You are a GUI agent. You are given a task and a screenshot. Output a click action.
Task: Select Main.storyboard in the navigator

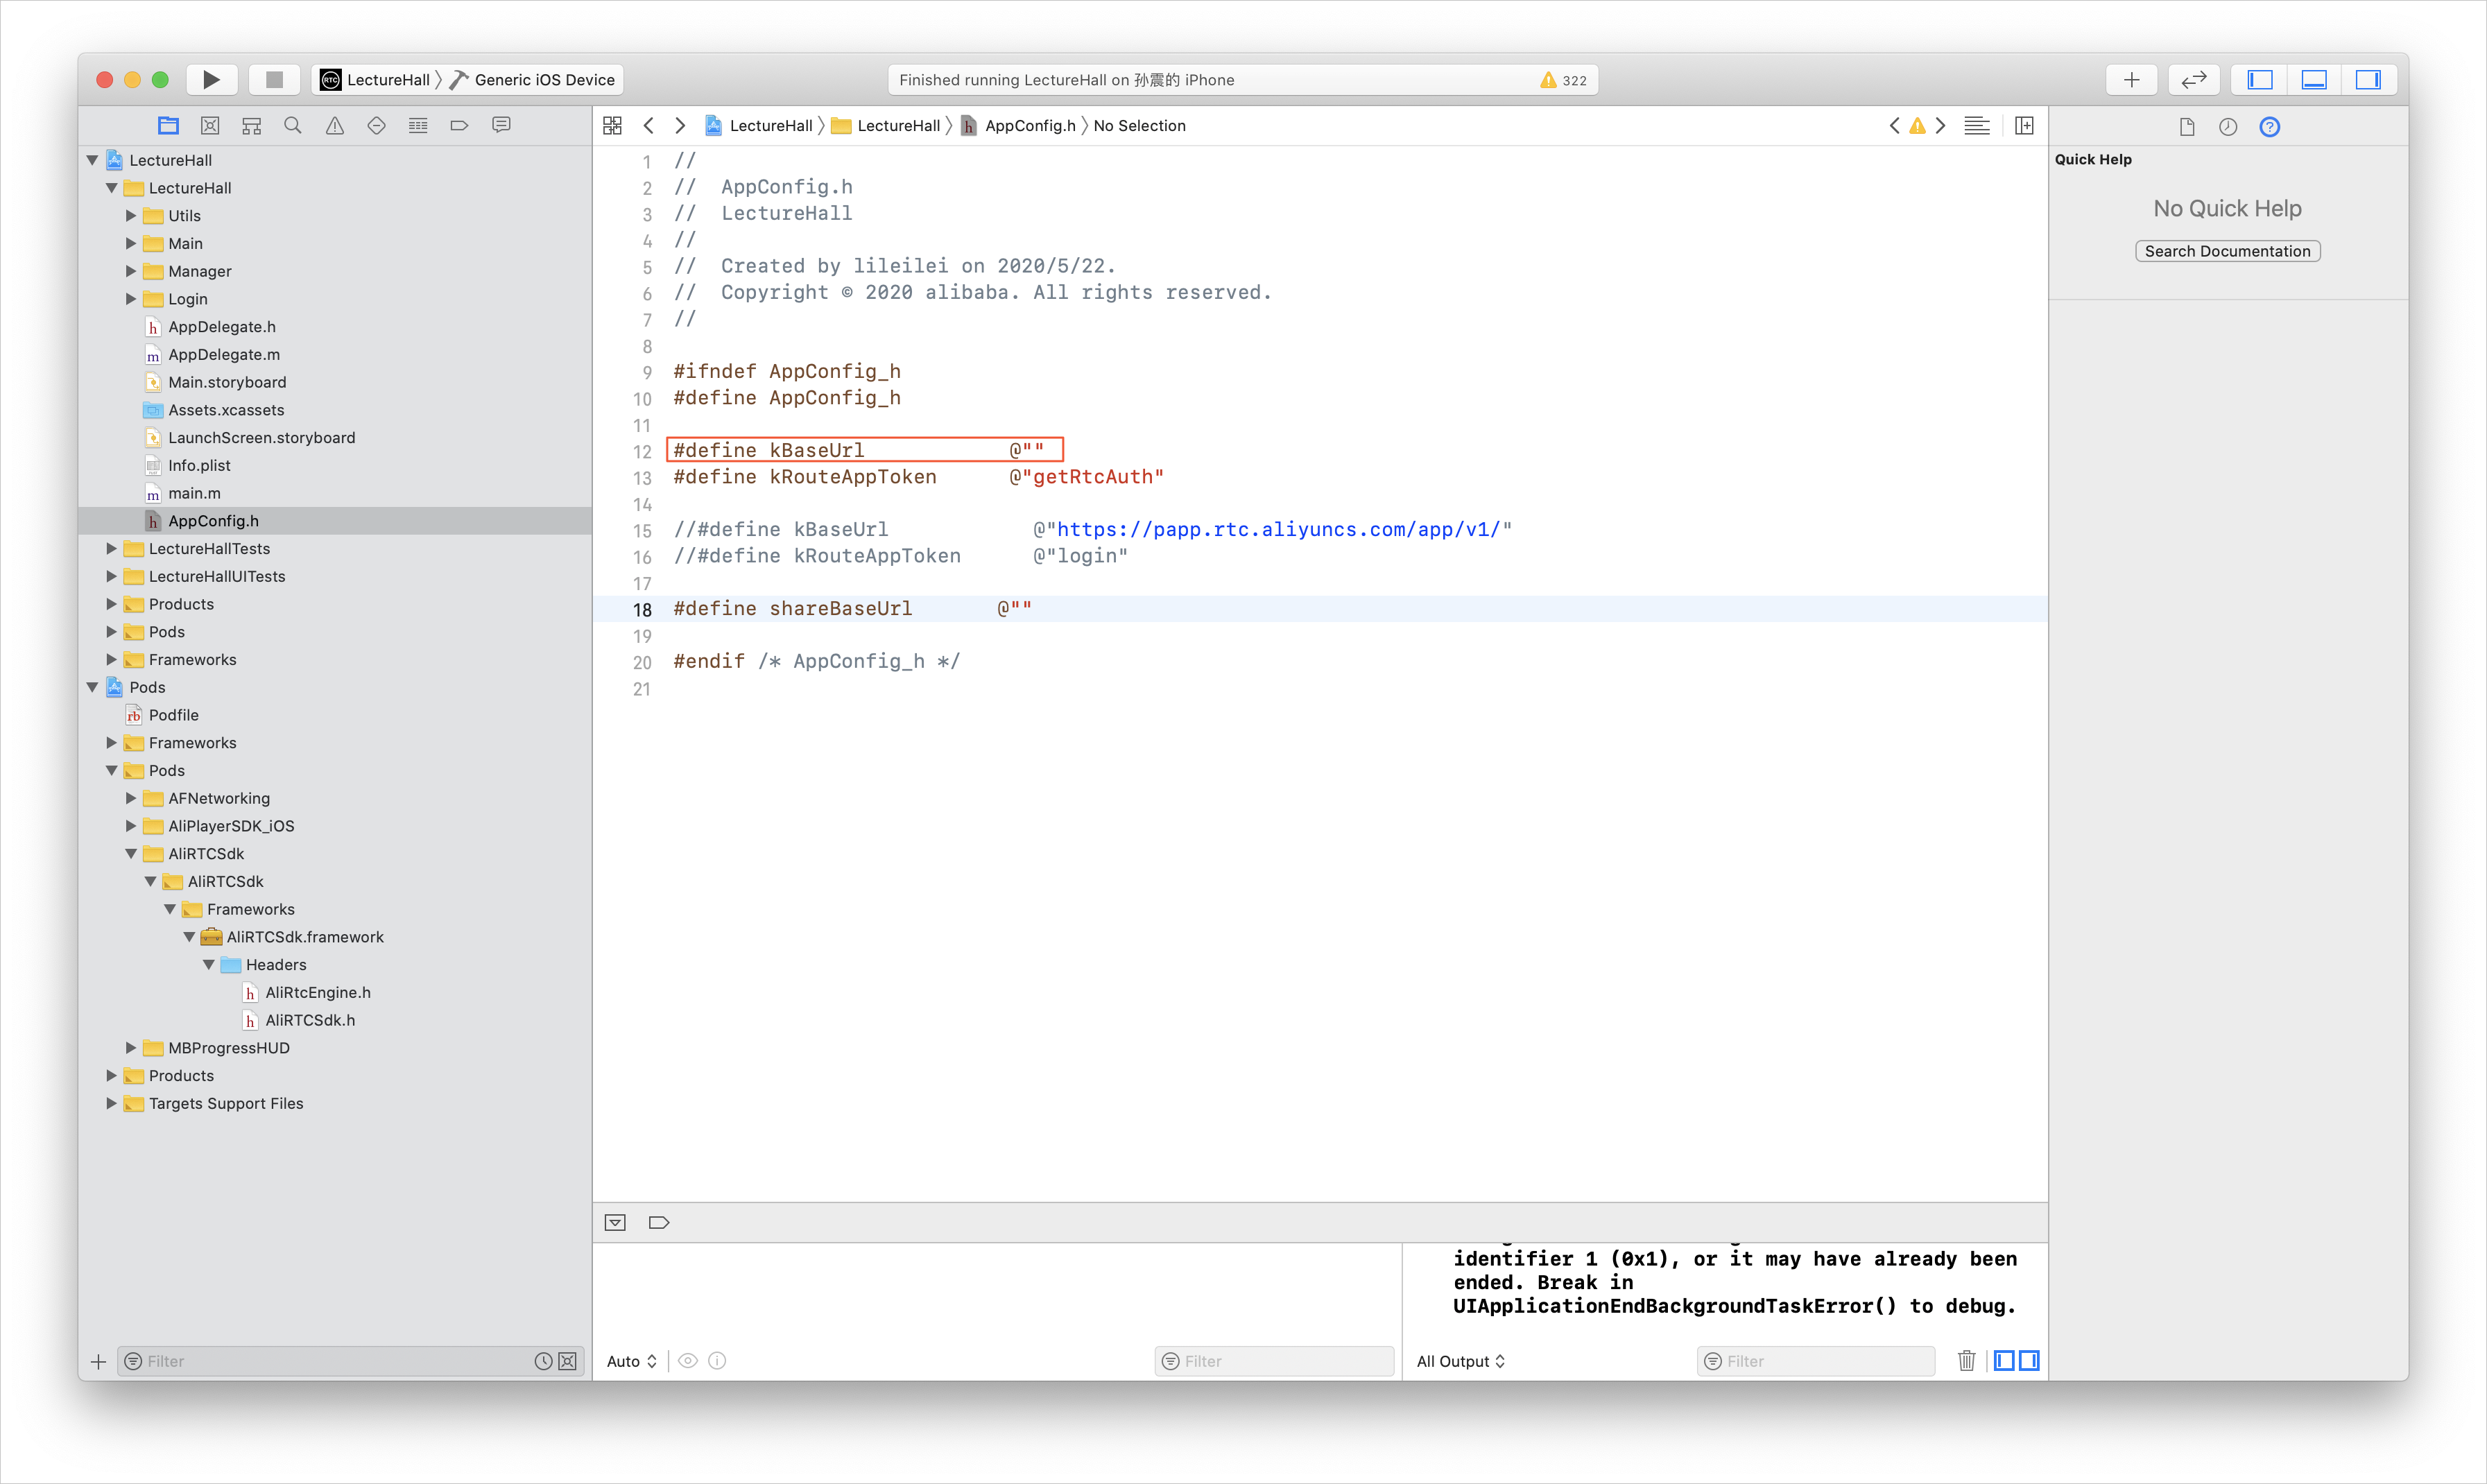227,382
